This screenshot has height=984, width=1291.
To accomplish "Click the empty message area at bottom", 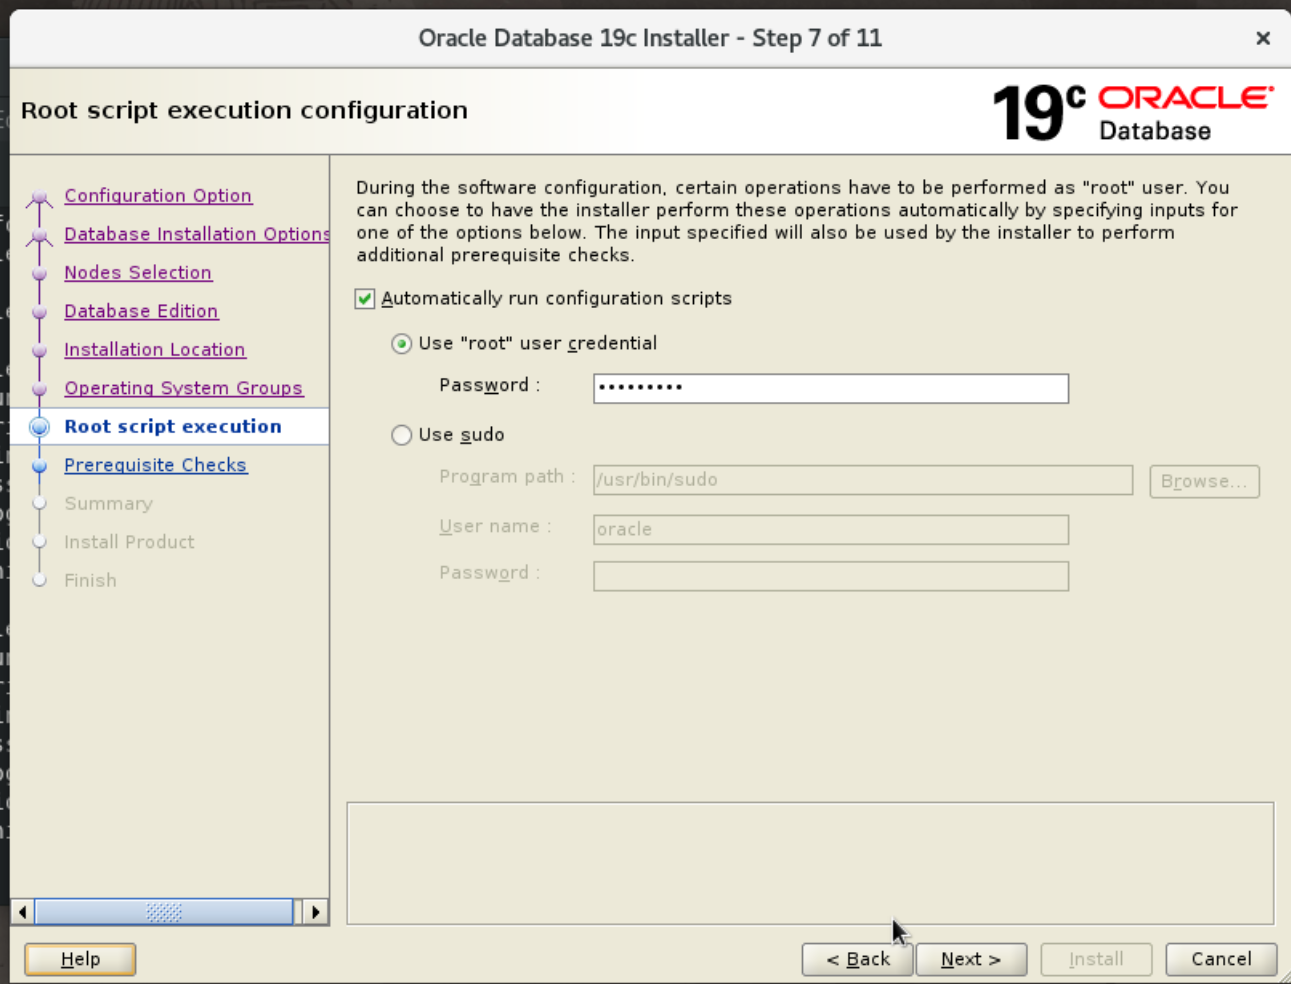I will coord(810,863).
